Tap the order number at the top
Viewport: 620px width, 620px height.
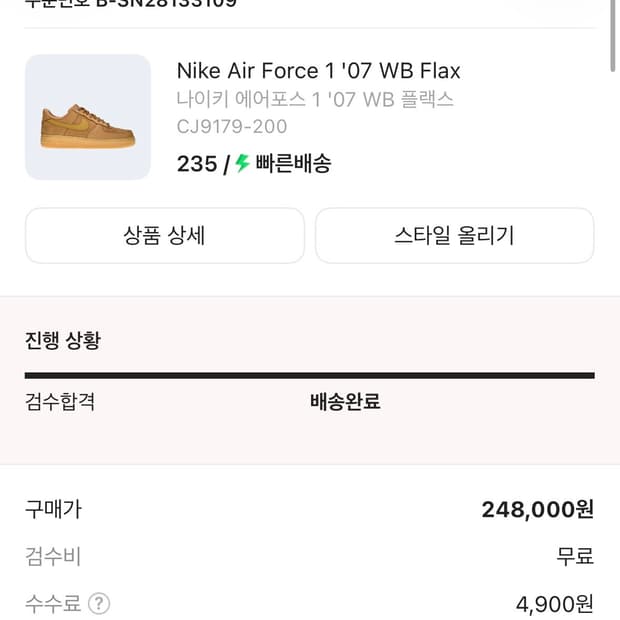click(x=130, y=4)
